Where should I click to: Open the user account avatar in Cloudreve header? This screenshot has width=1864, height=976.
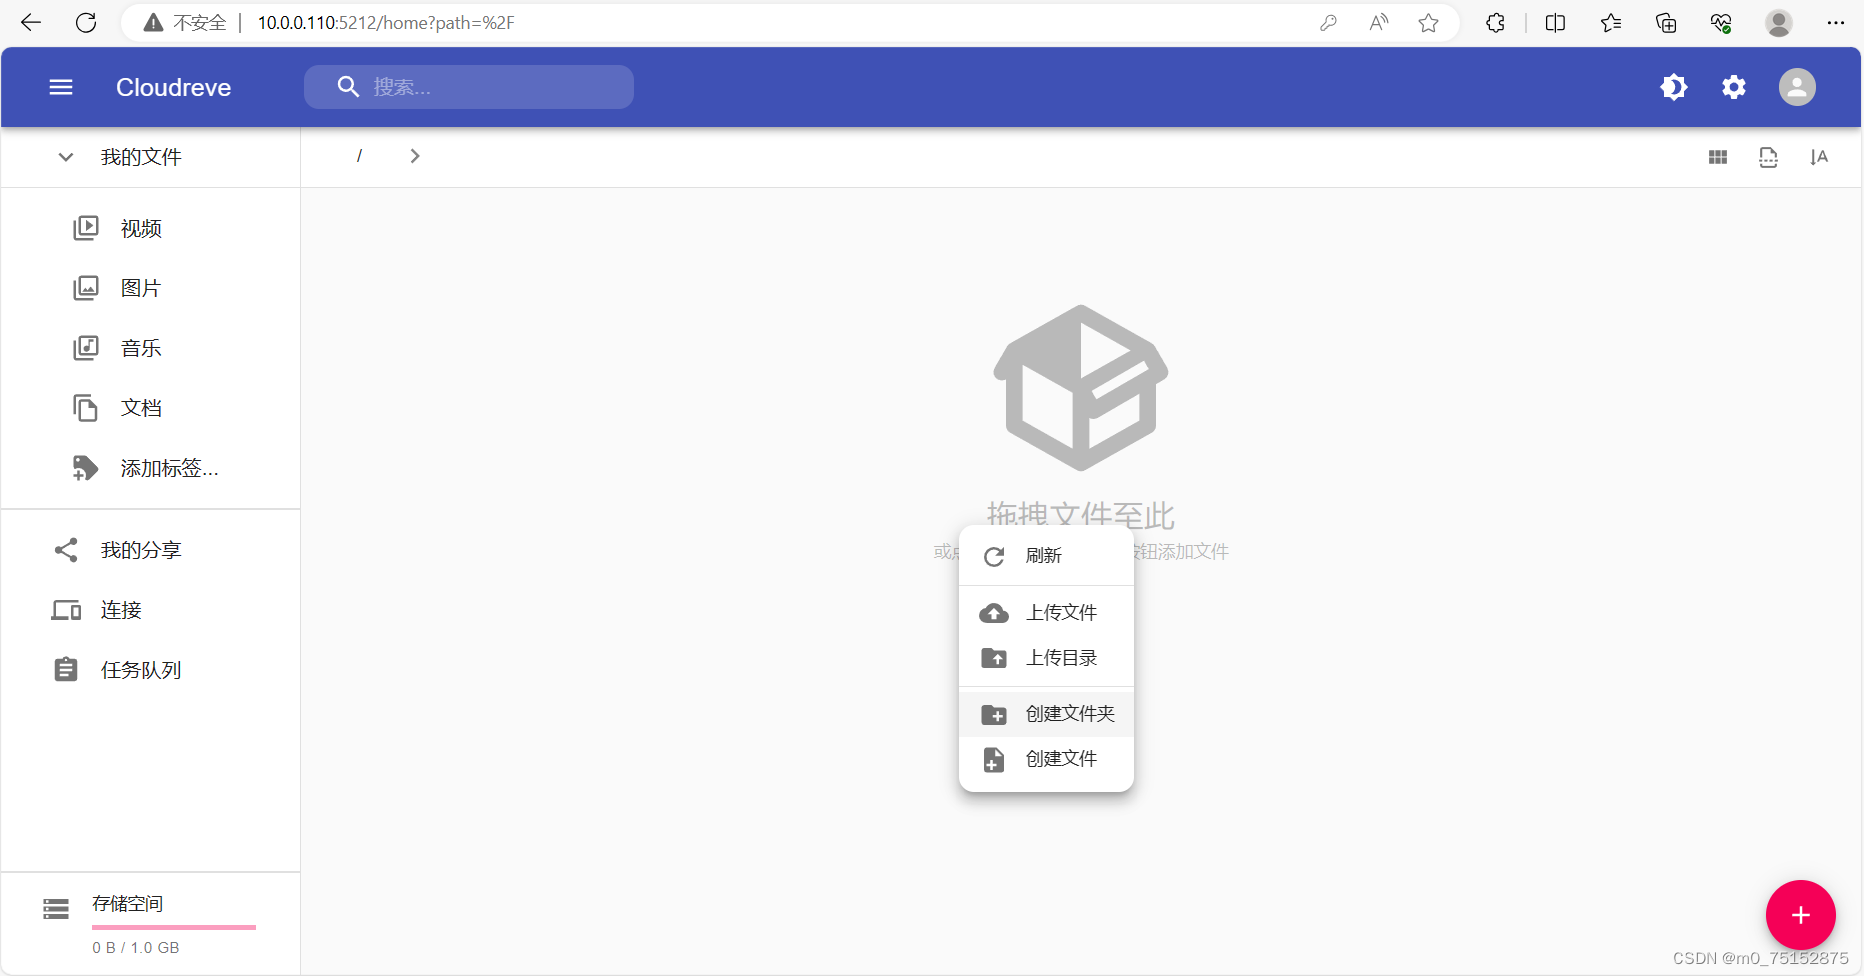click(x=1797, y=87)
